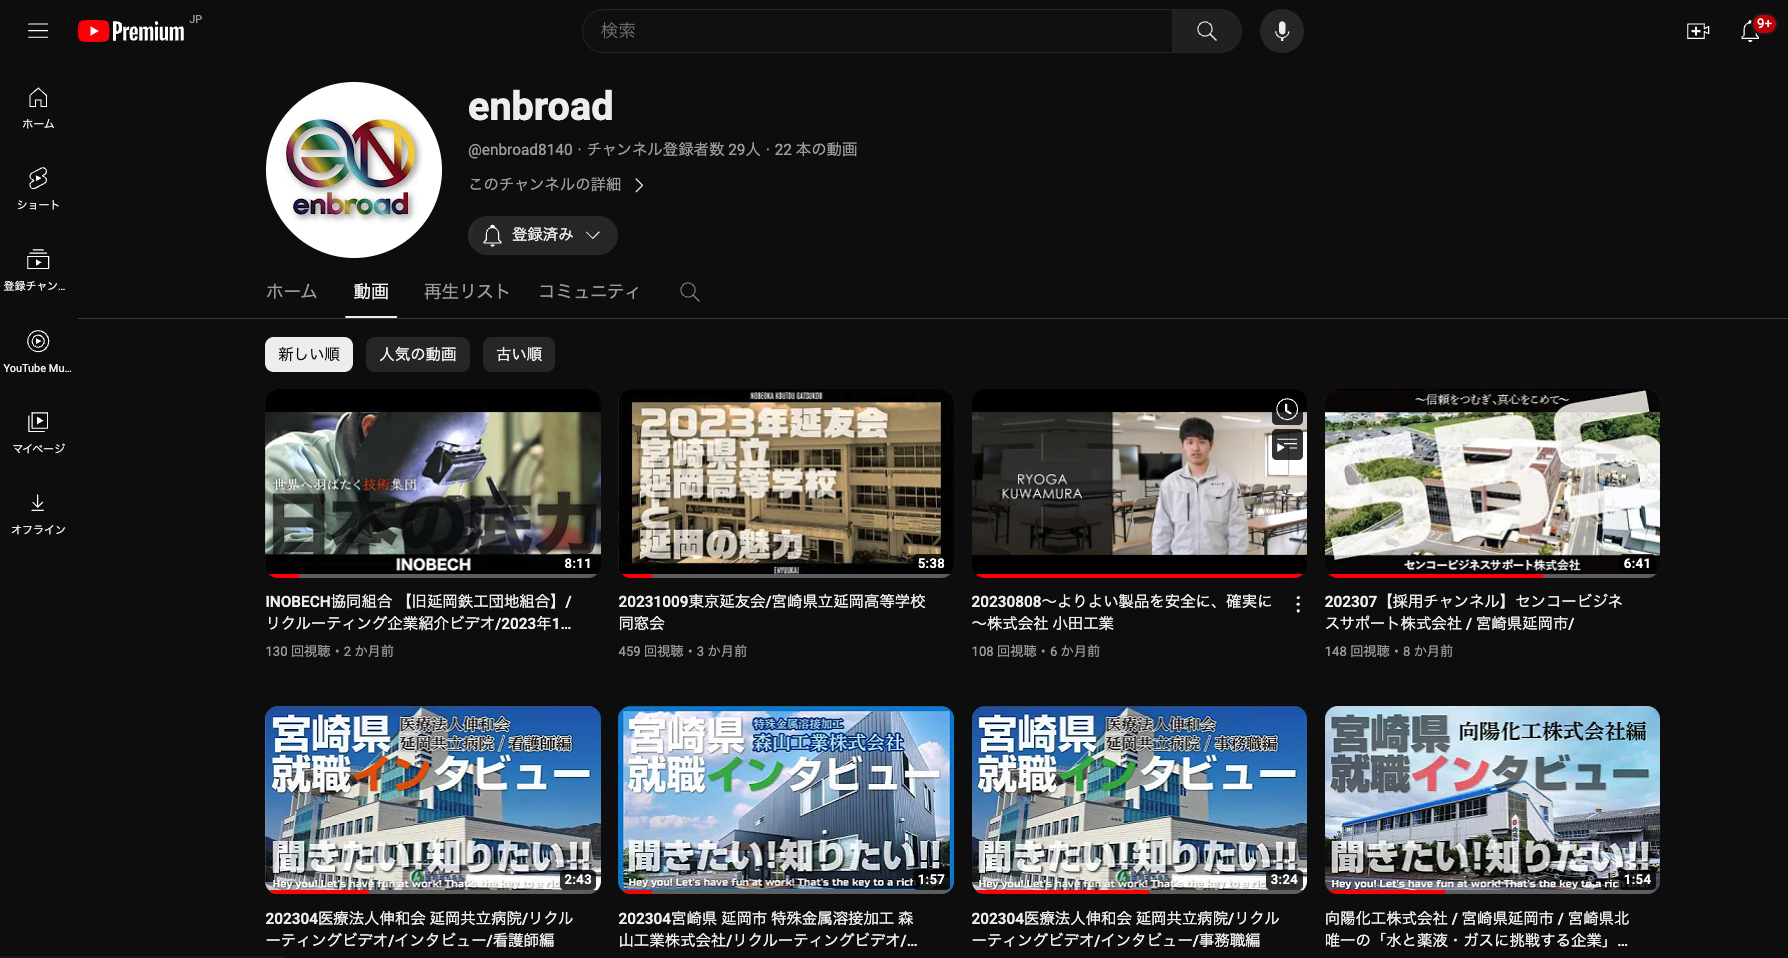
Task: Sort videos by 古い順
Action: click(x=519, y=354)
